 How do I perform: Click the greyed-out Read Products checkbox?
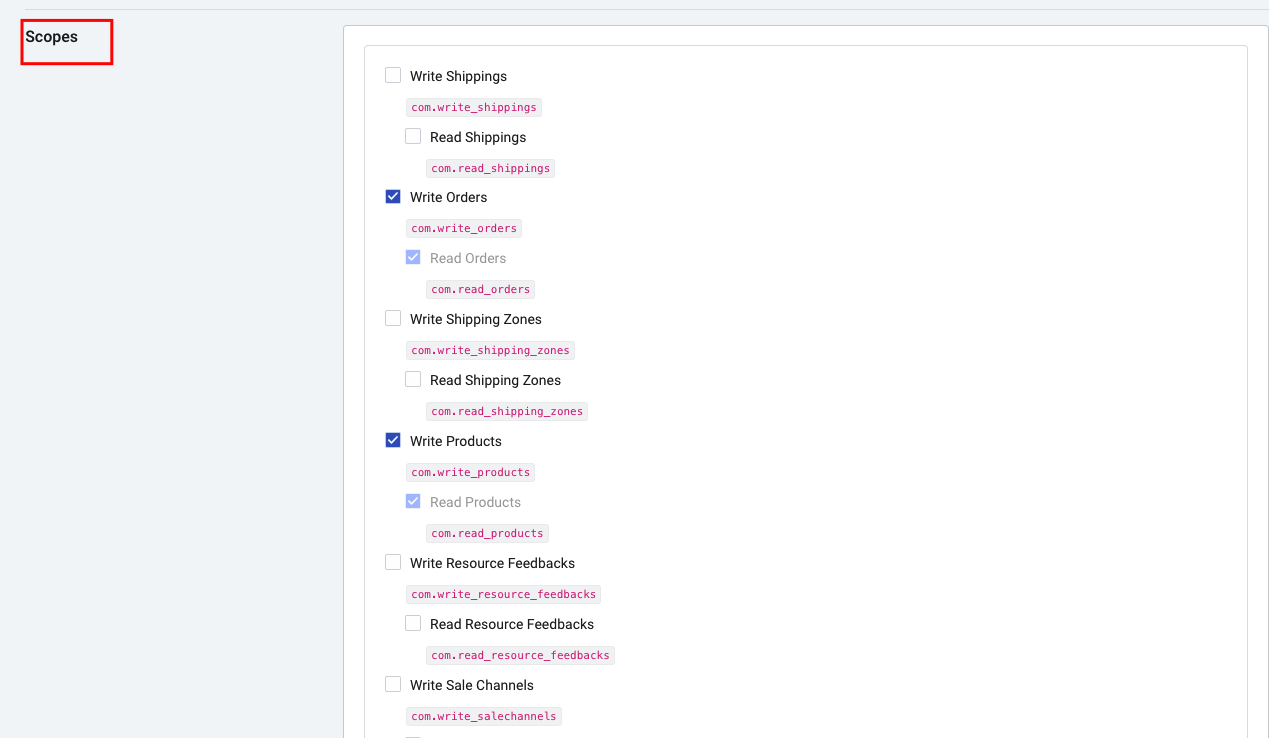(x=413, y=501)
